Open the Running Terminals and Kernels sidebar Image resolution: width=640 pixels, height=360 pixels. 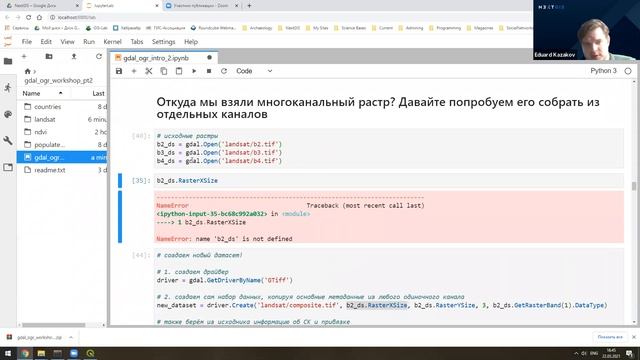pyautogui.click(x=8, y=88)
